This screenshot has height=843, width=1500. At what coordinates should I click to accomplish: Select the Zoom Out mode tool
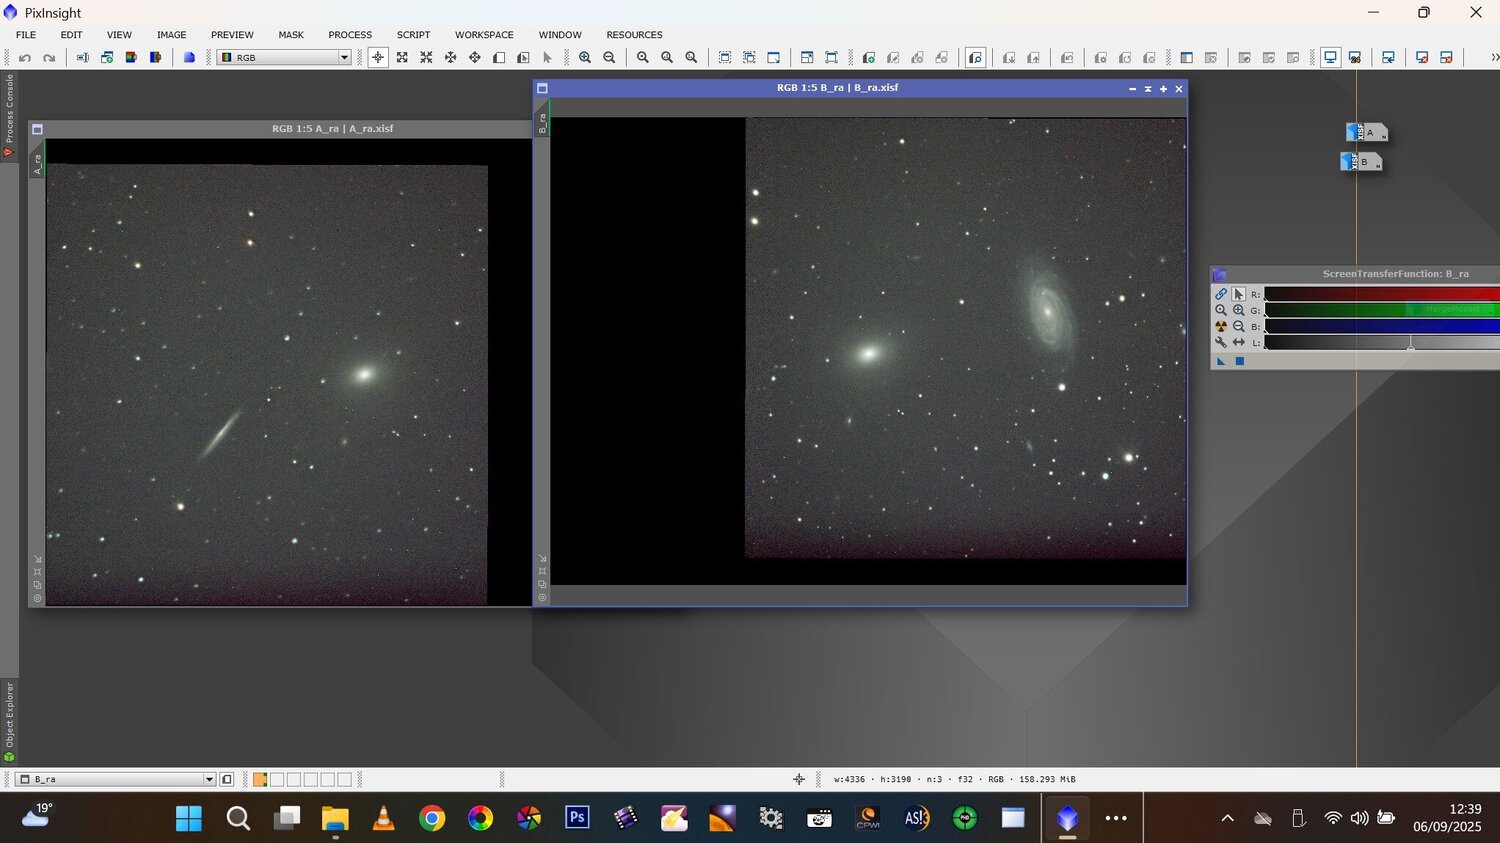tap(426, 58)
